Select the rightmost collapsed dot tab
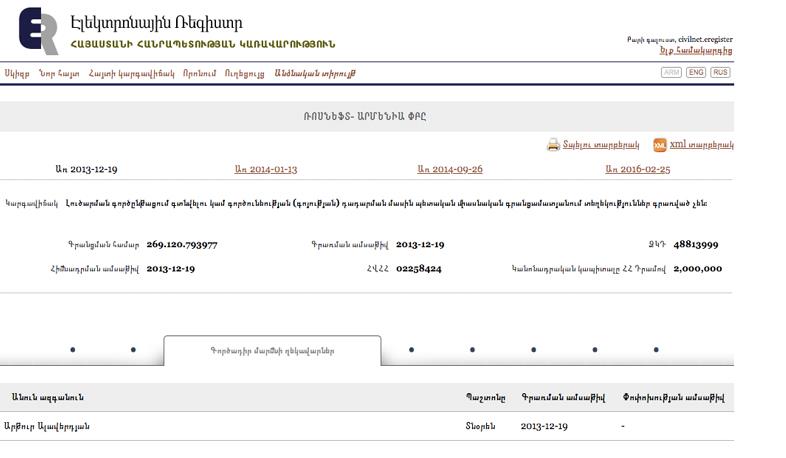 (656, 350)
